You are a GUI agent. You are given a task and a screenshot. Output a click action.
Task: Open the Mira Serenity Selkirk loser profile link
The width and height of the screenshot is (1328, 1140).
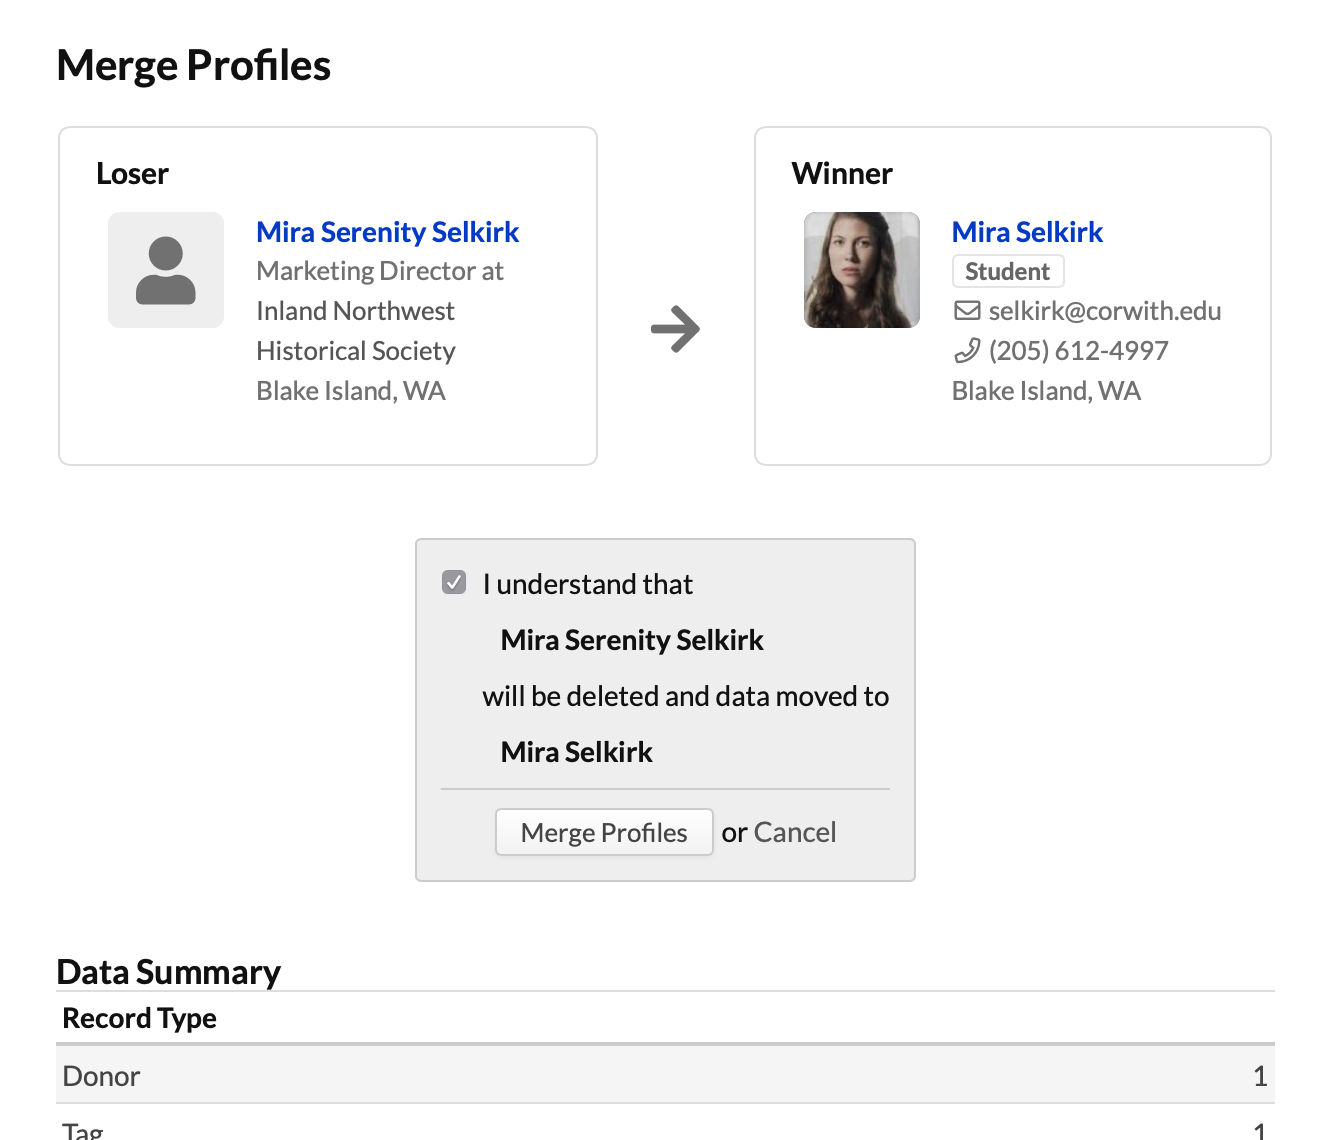(x=388, y=231)
